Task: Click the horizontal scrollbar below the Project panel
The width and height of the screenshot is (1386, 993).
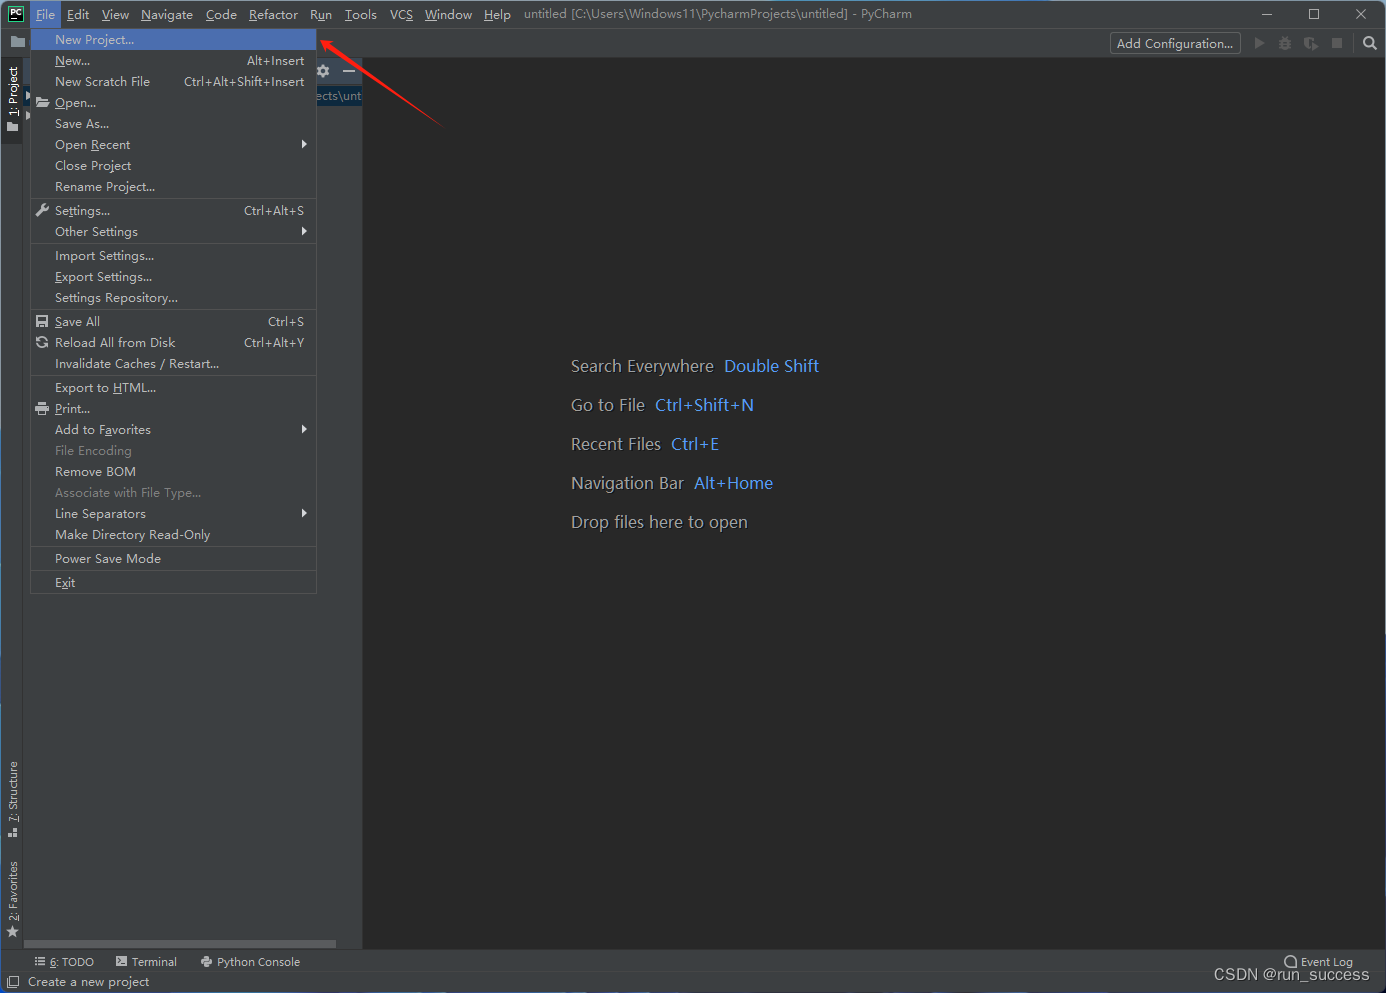Action: click(180, 943)
